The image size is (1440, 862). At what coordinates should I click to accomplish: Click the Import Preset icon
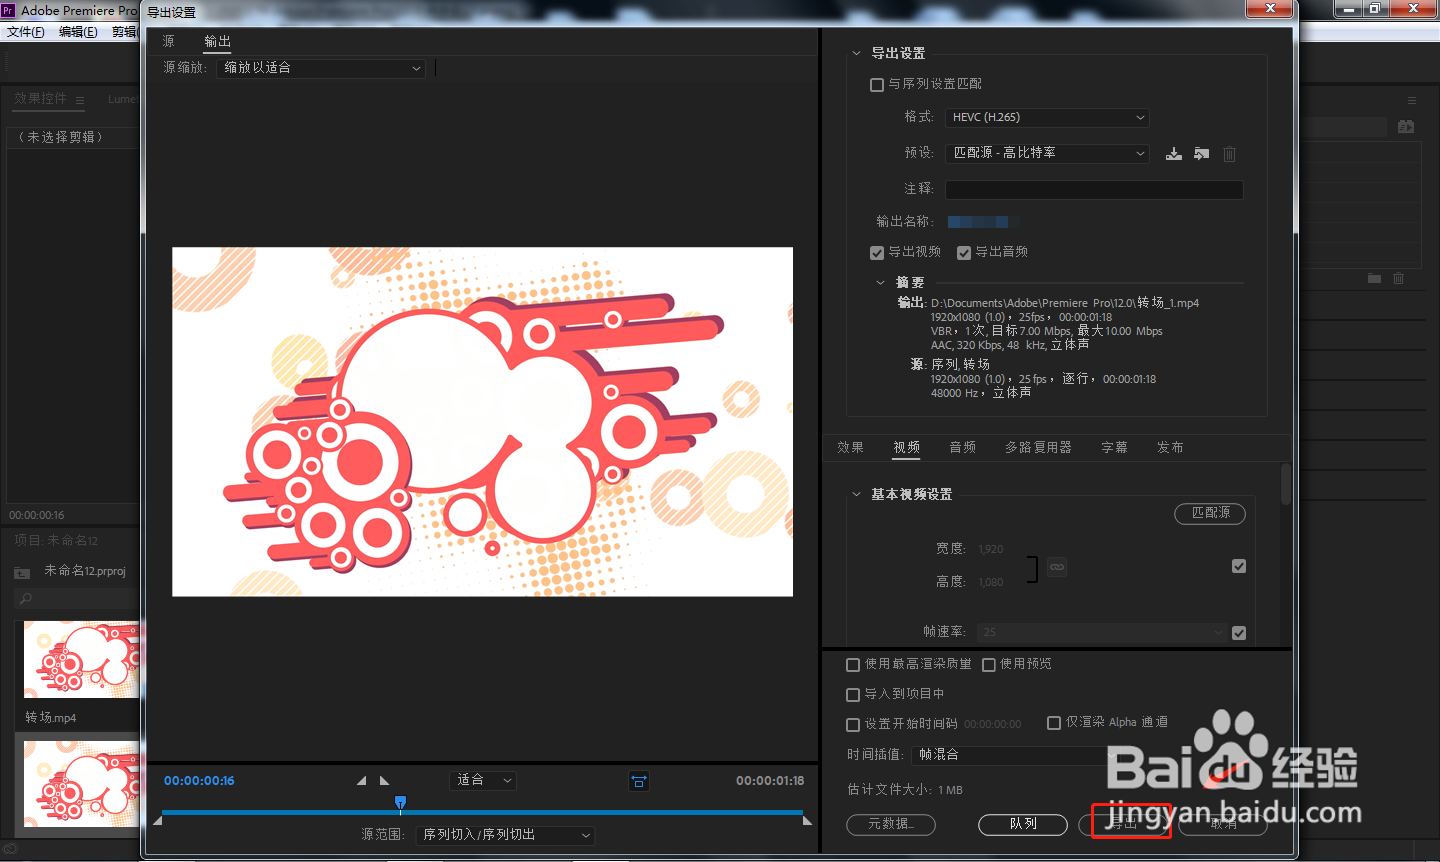[x=1201, y=154]
